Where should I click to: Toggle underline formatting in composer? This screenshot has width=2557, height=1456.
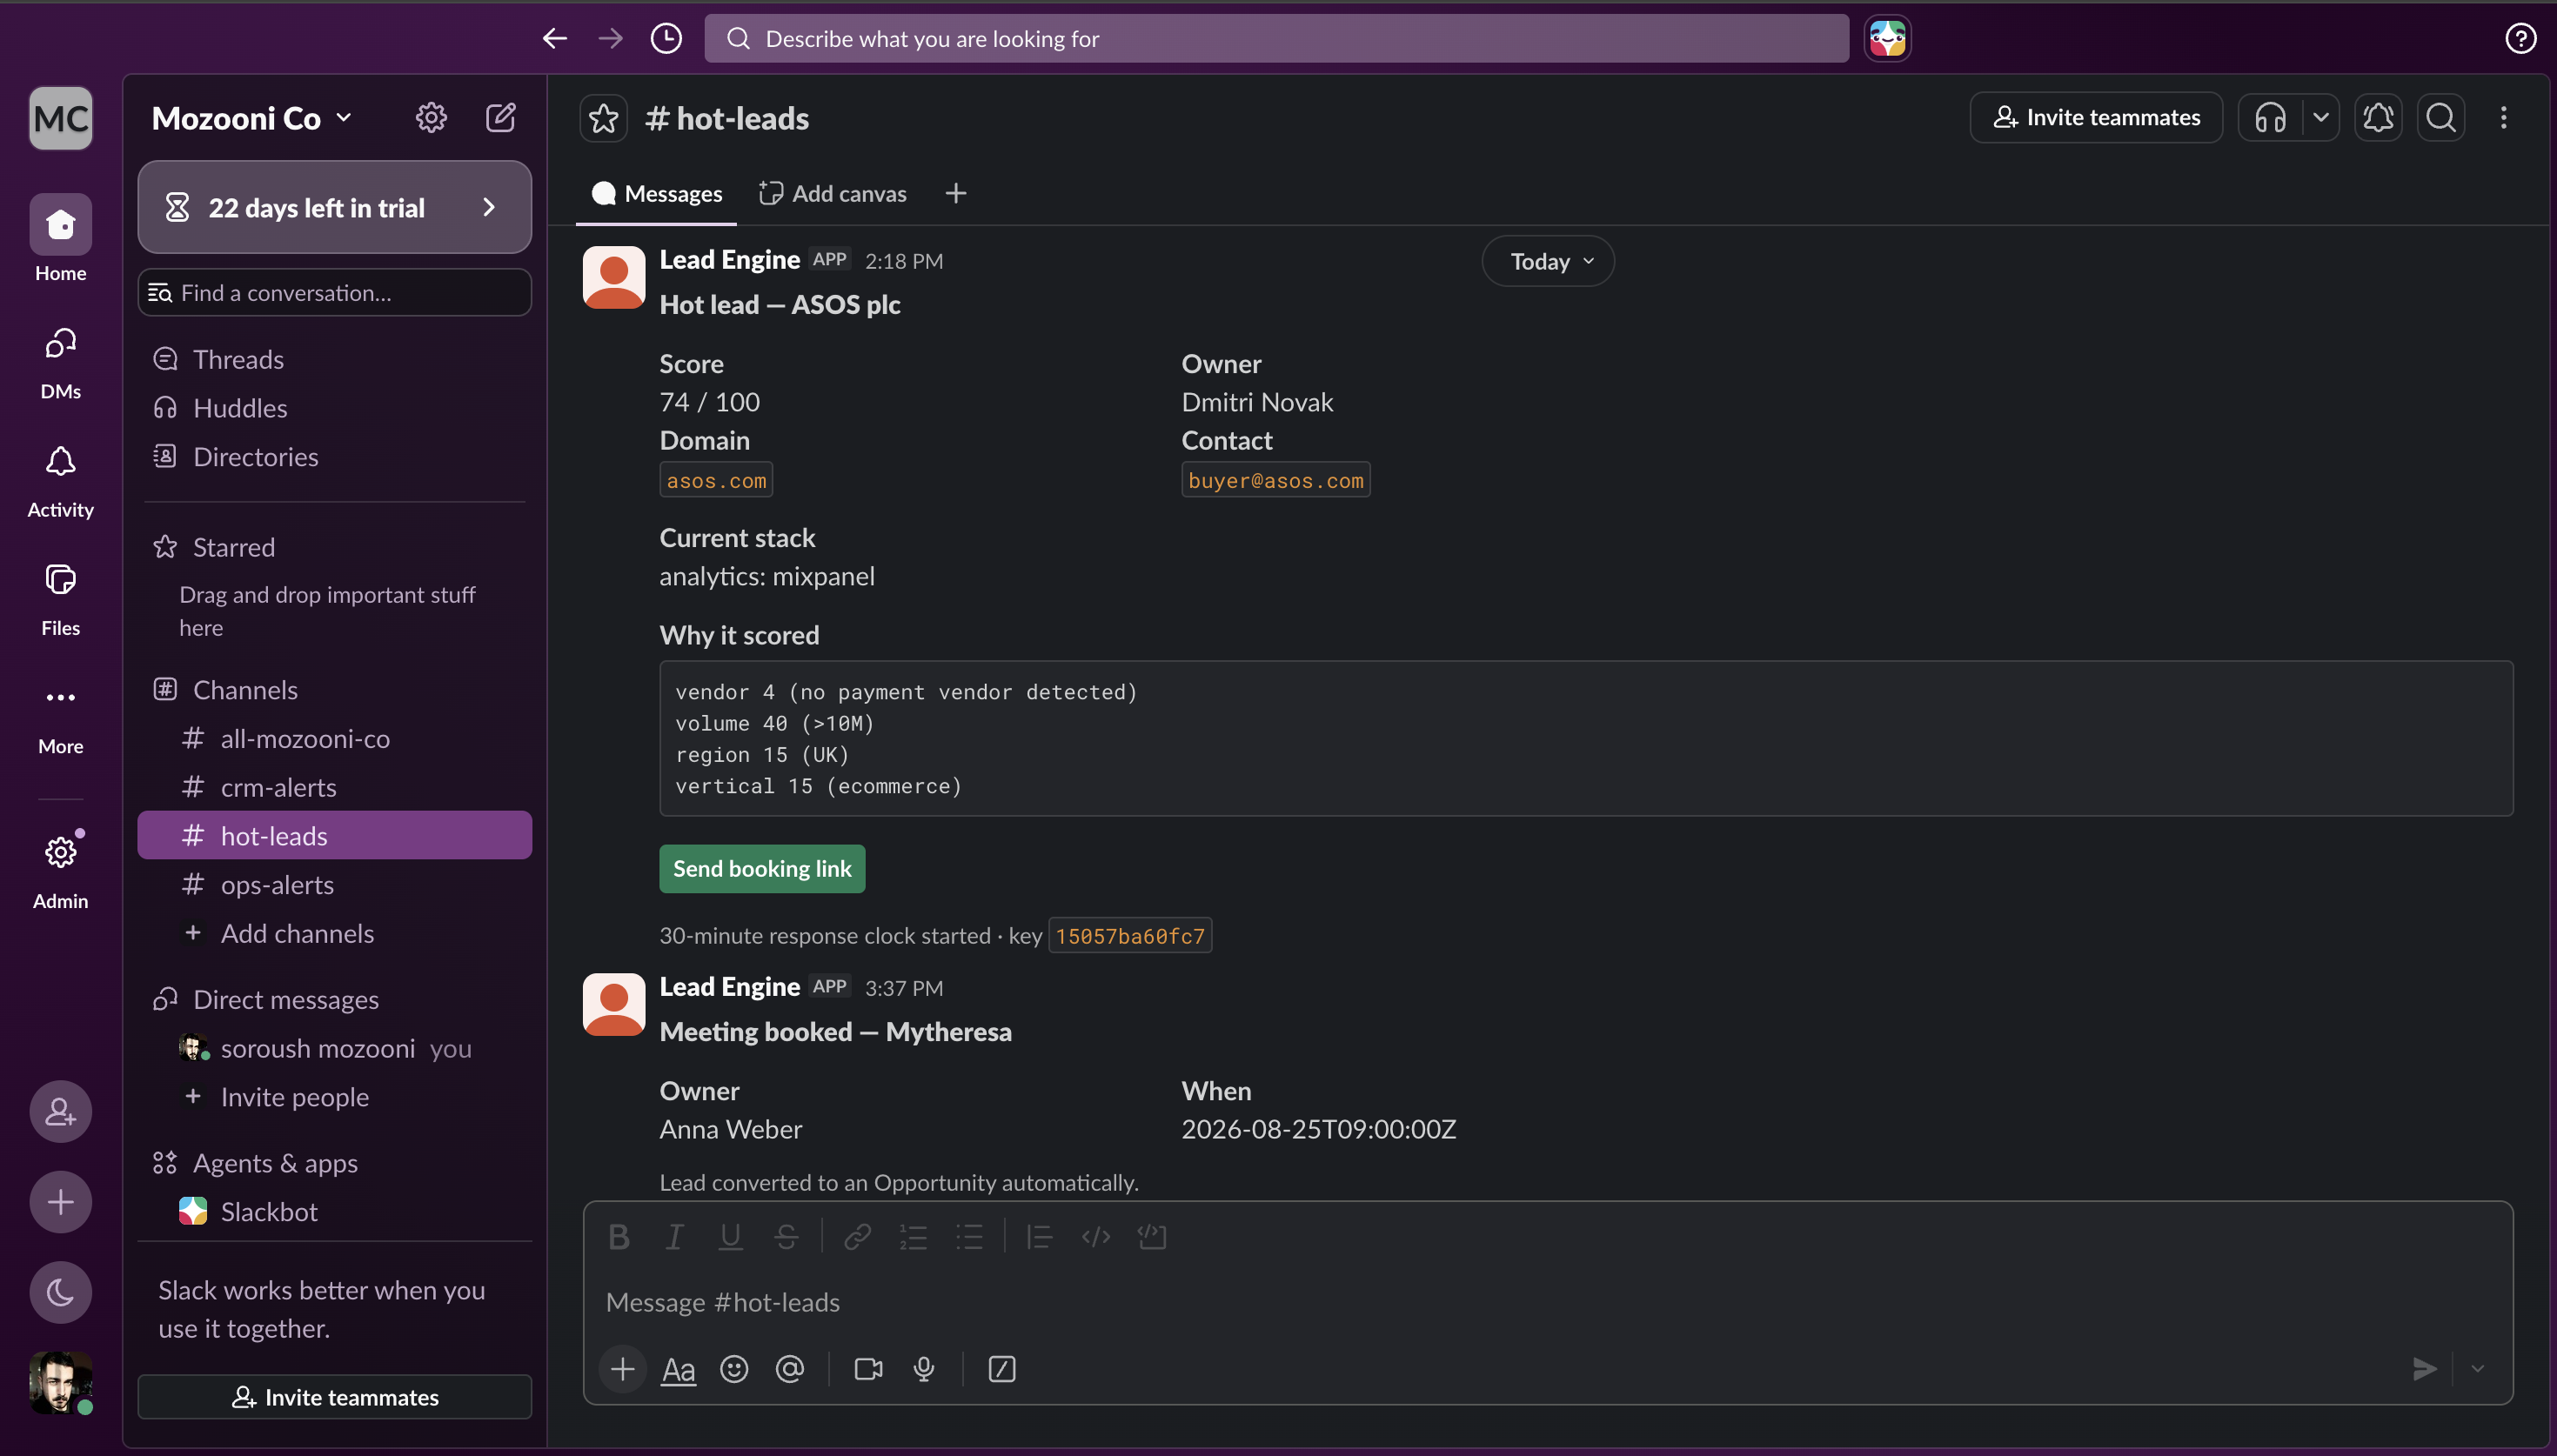pyautogui.click(x=730, y=1237)
